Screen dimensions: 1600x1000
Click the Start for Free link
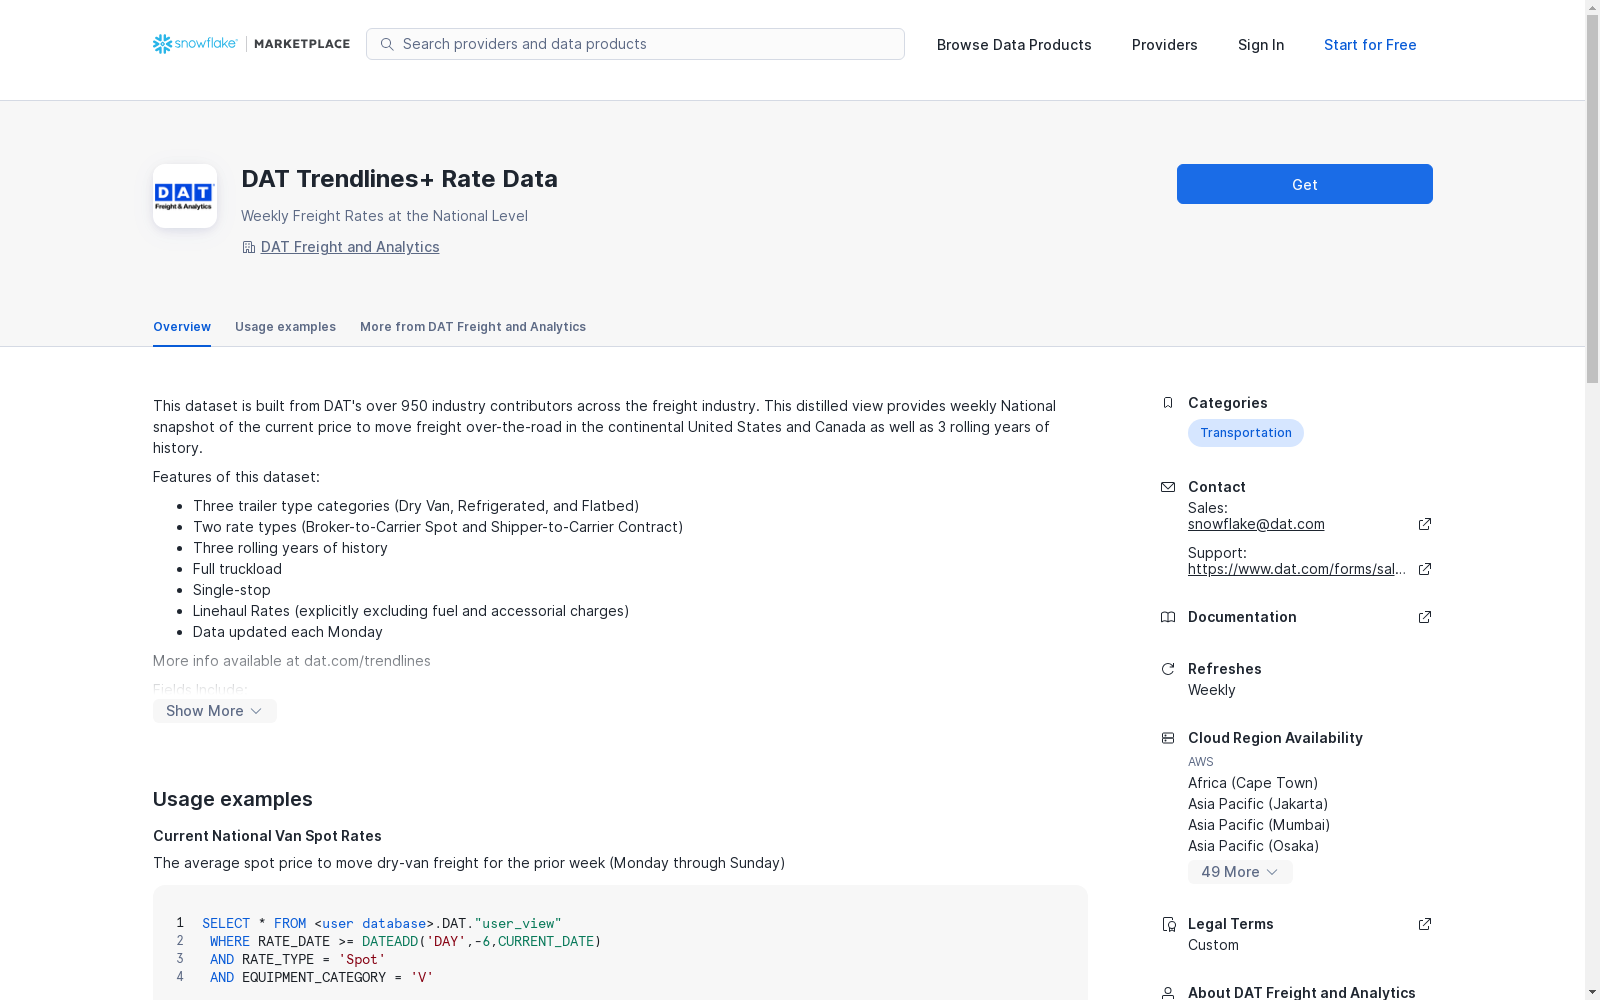pyautogui.click(x=1370, y=45)
